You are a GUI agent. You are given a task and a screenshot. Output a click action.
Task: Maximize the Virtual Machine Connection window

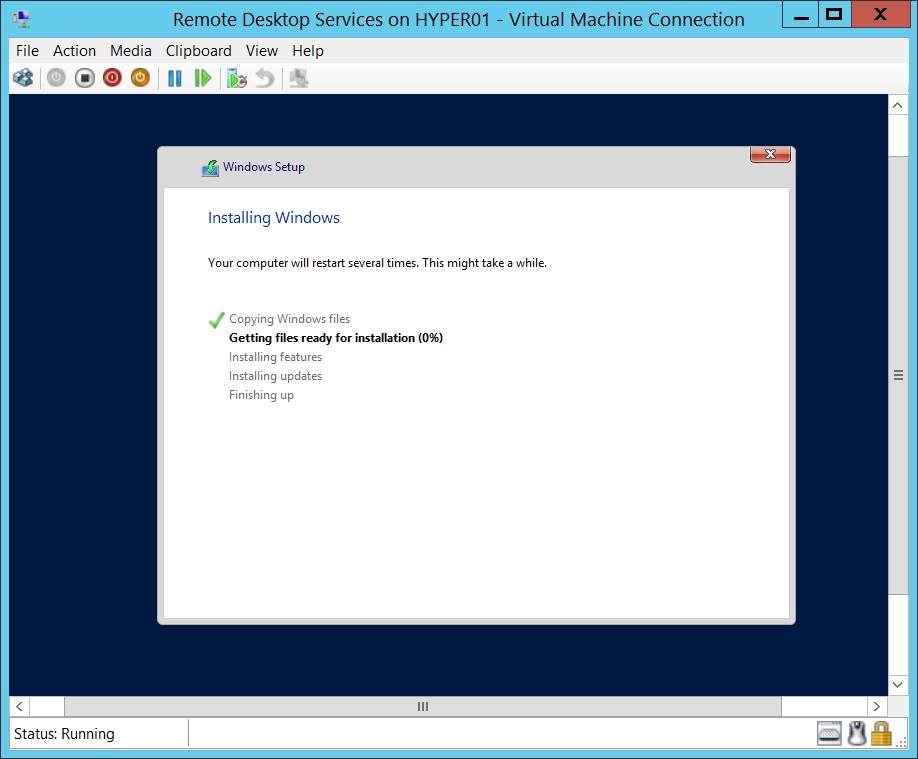click(x=834, y=15)
